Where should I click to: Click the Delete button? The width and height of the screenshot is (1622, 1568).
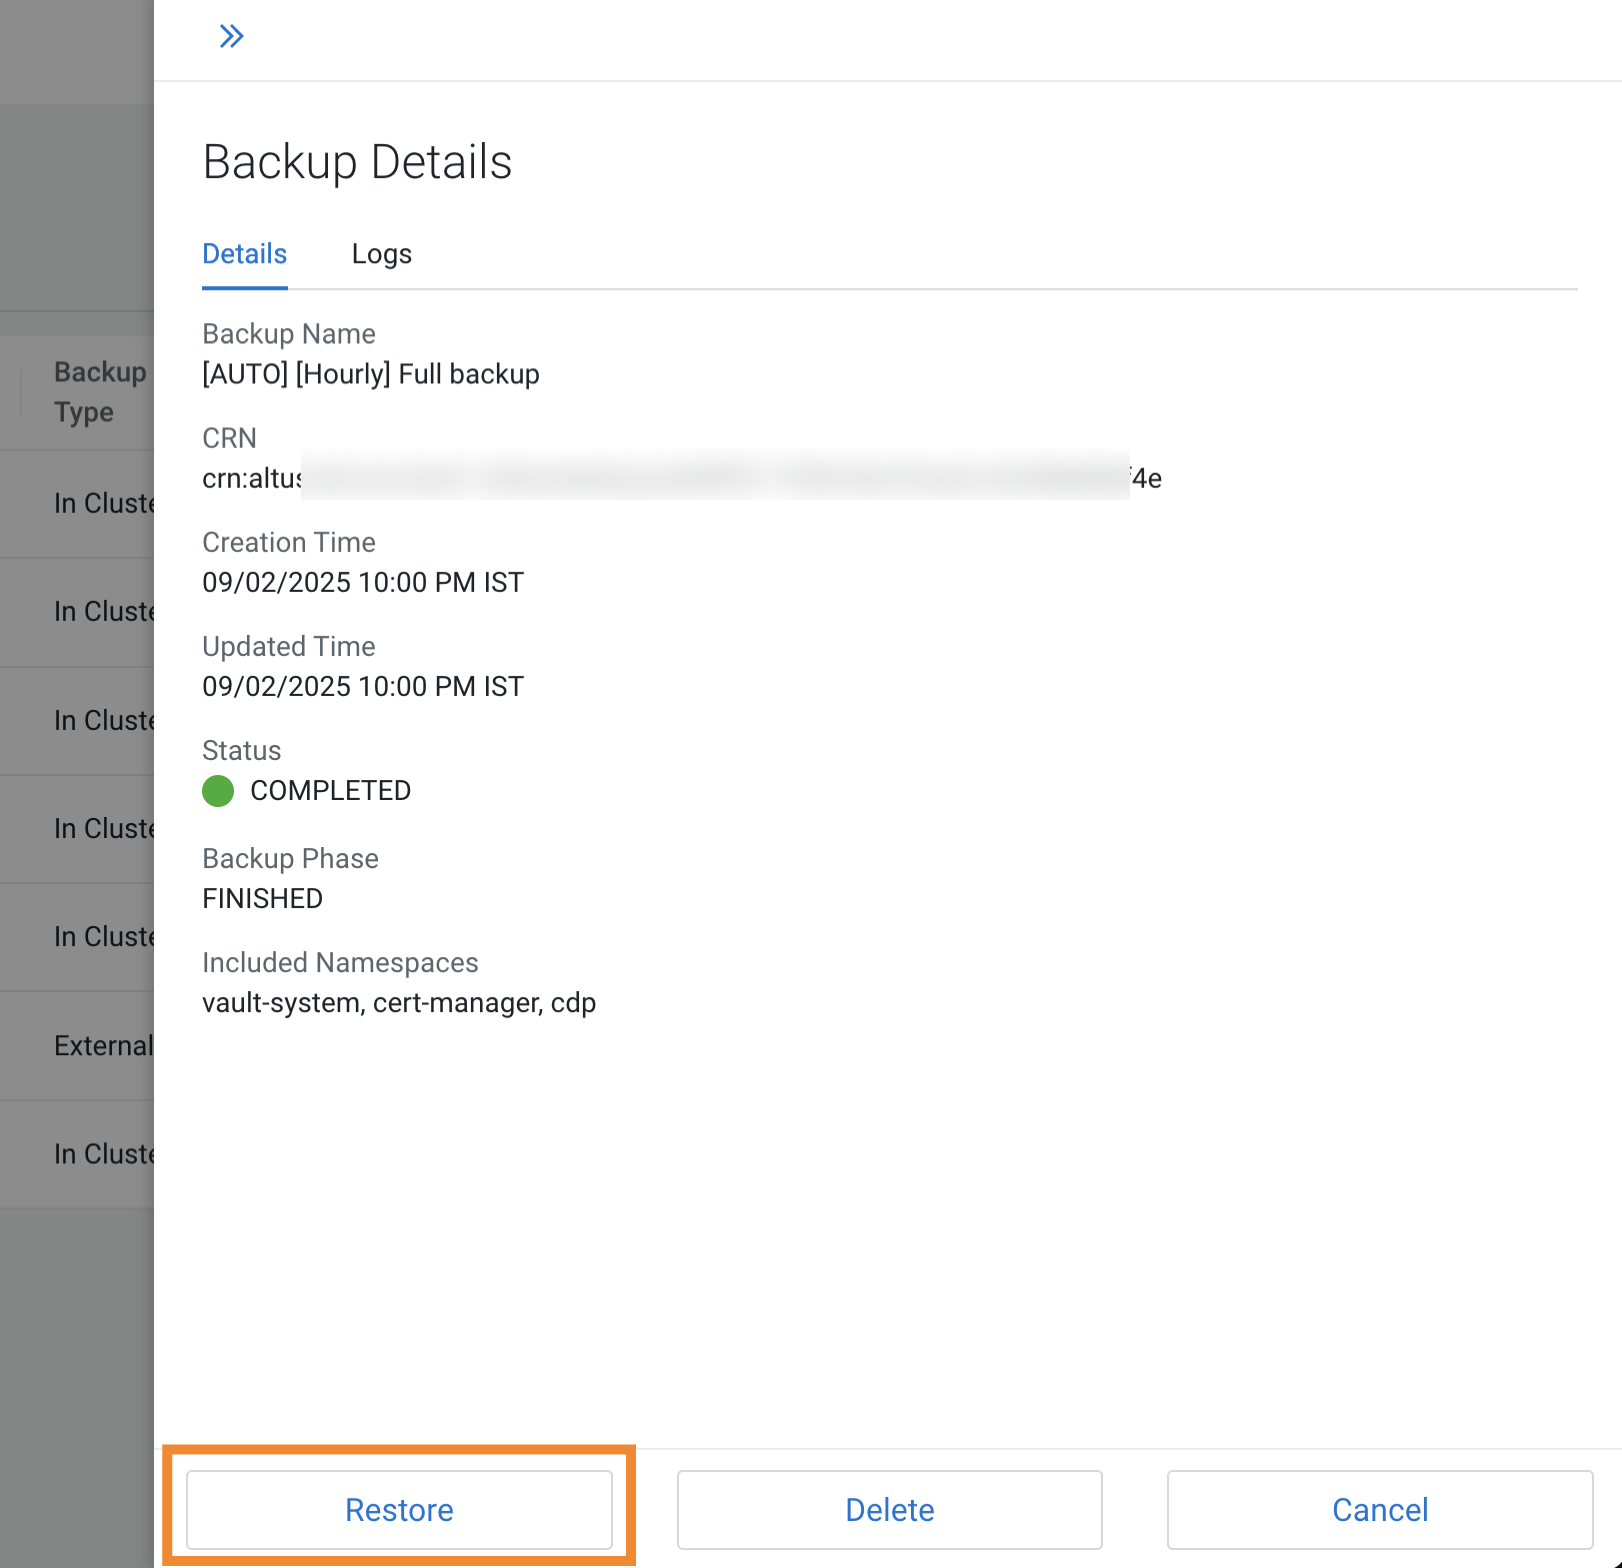888,1510
